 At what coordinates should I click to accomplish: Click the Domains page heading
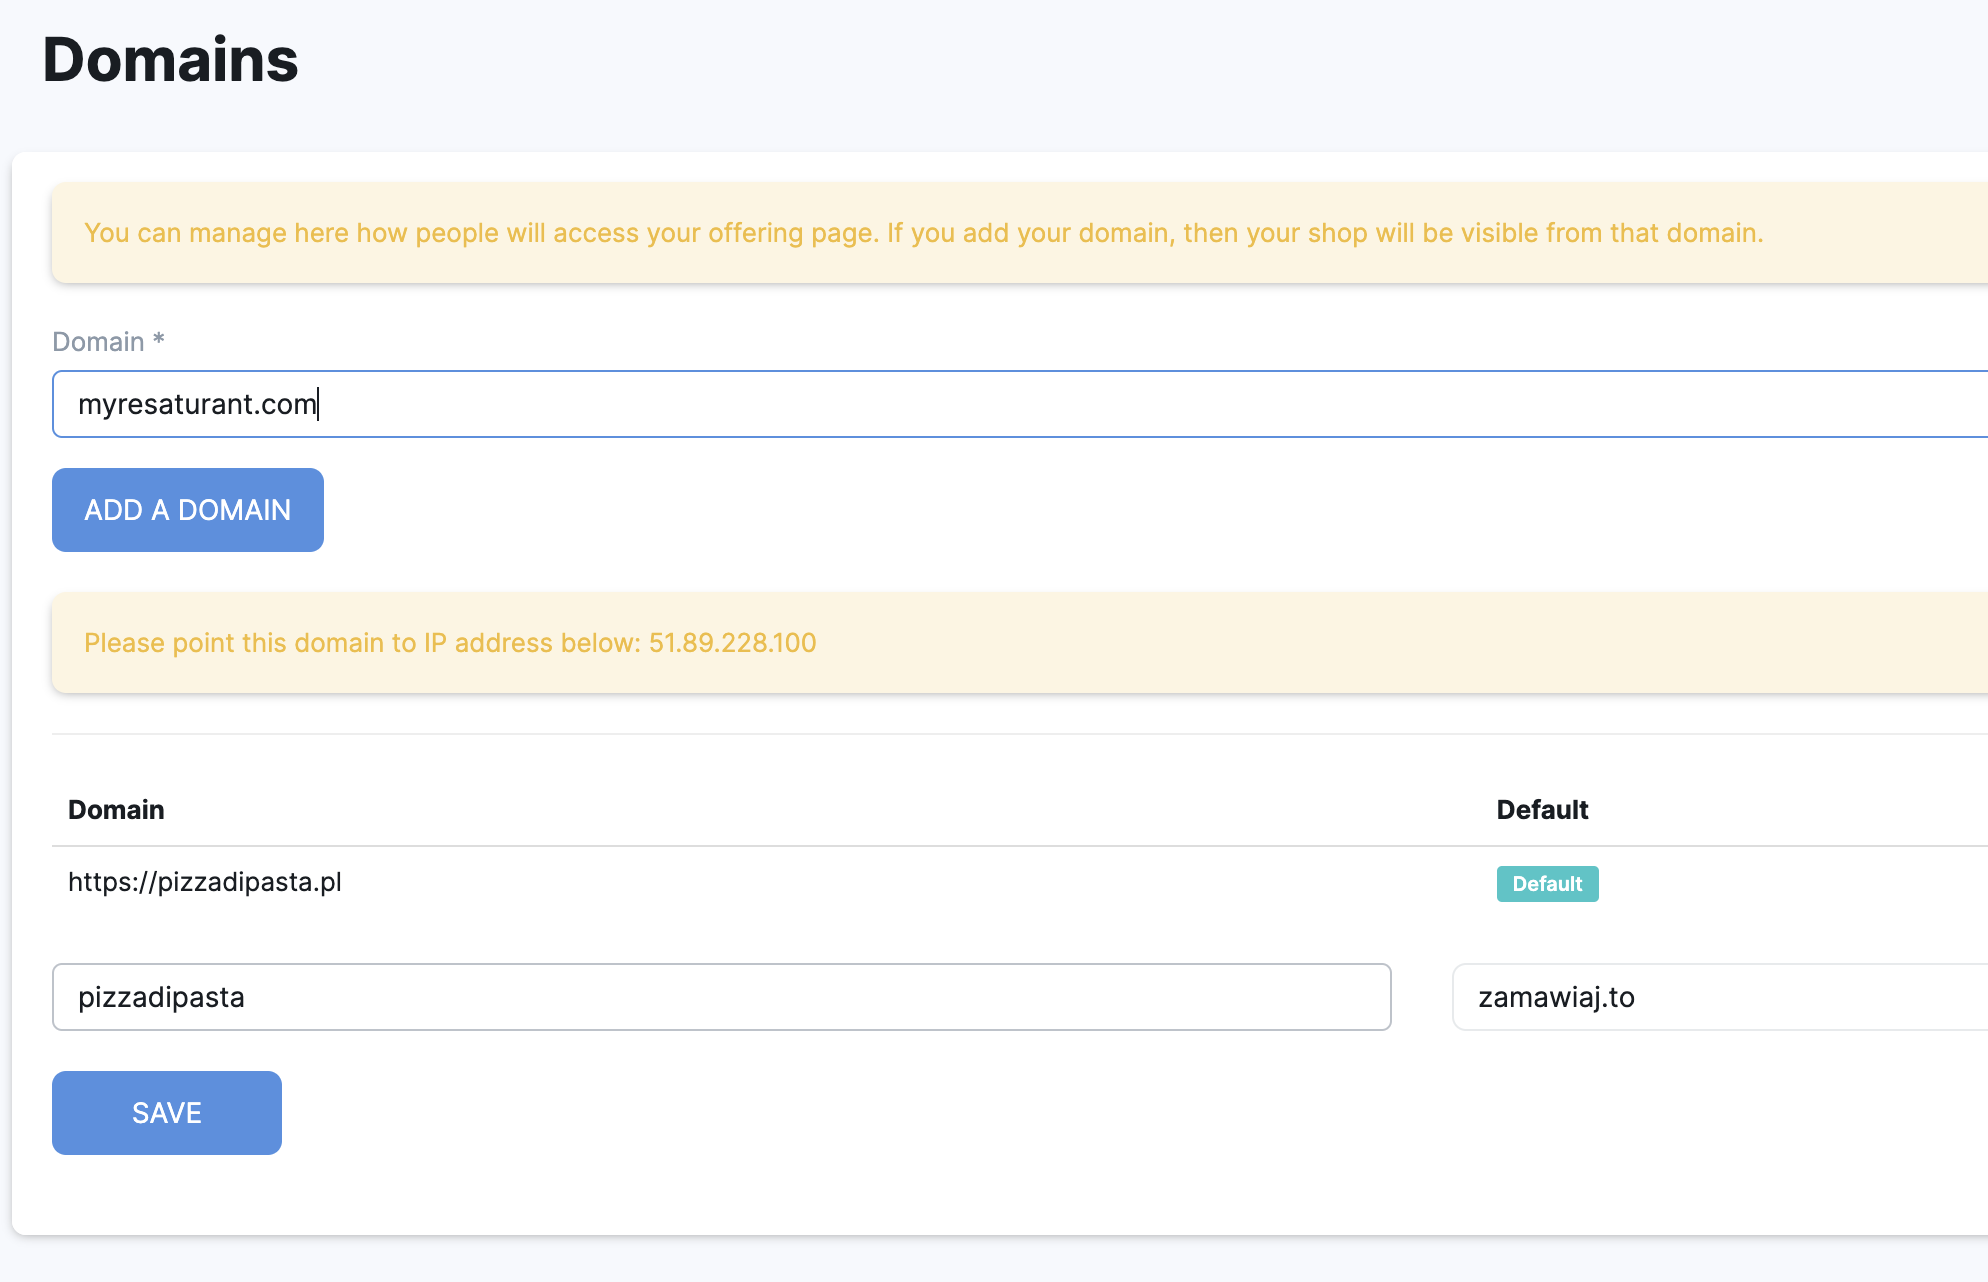coord(170,59)
